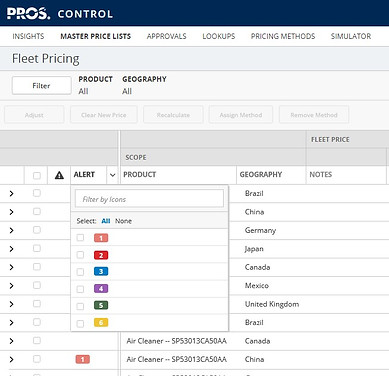Image resolution: width=389 pixels, height=376 pixels.
Task: Tick the row checkbox for Air Cleaner Canada
Action: [37, 340]
